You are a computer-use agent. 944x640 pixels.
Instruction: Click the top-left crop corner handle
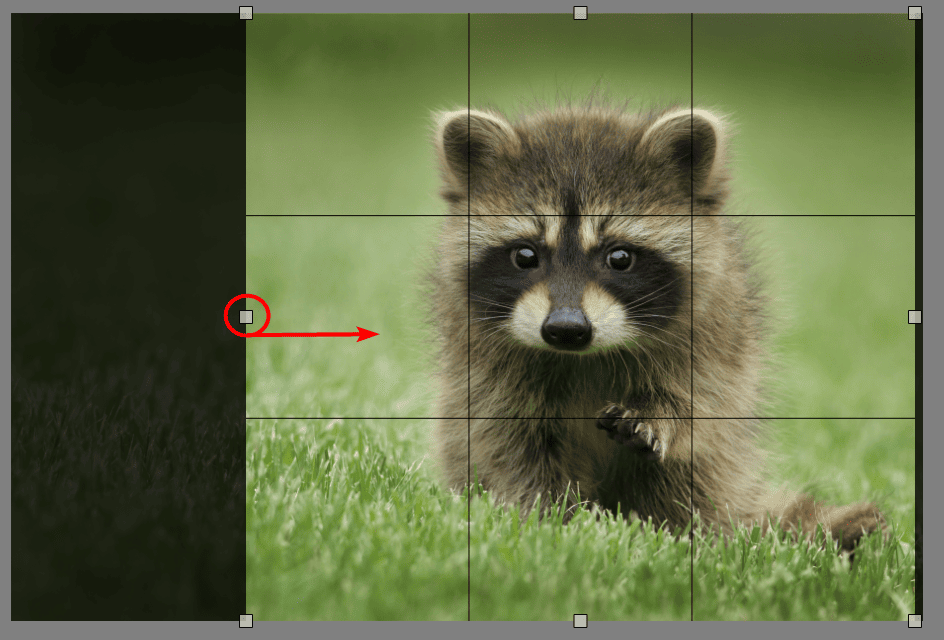click(246, 13)
